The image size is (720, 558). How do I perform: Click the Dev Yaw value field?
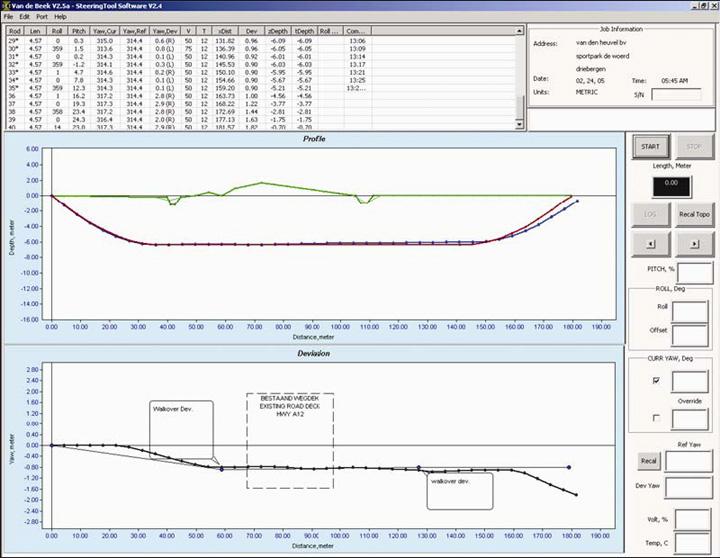(x=689, y=489)
